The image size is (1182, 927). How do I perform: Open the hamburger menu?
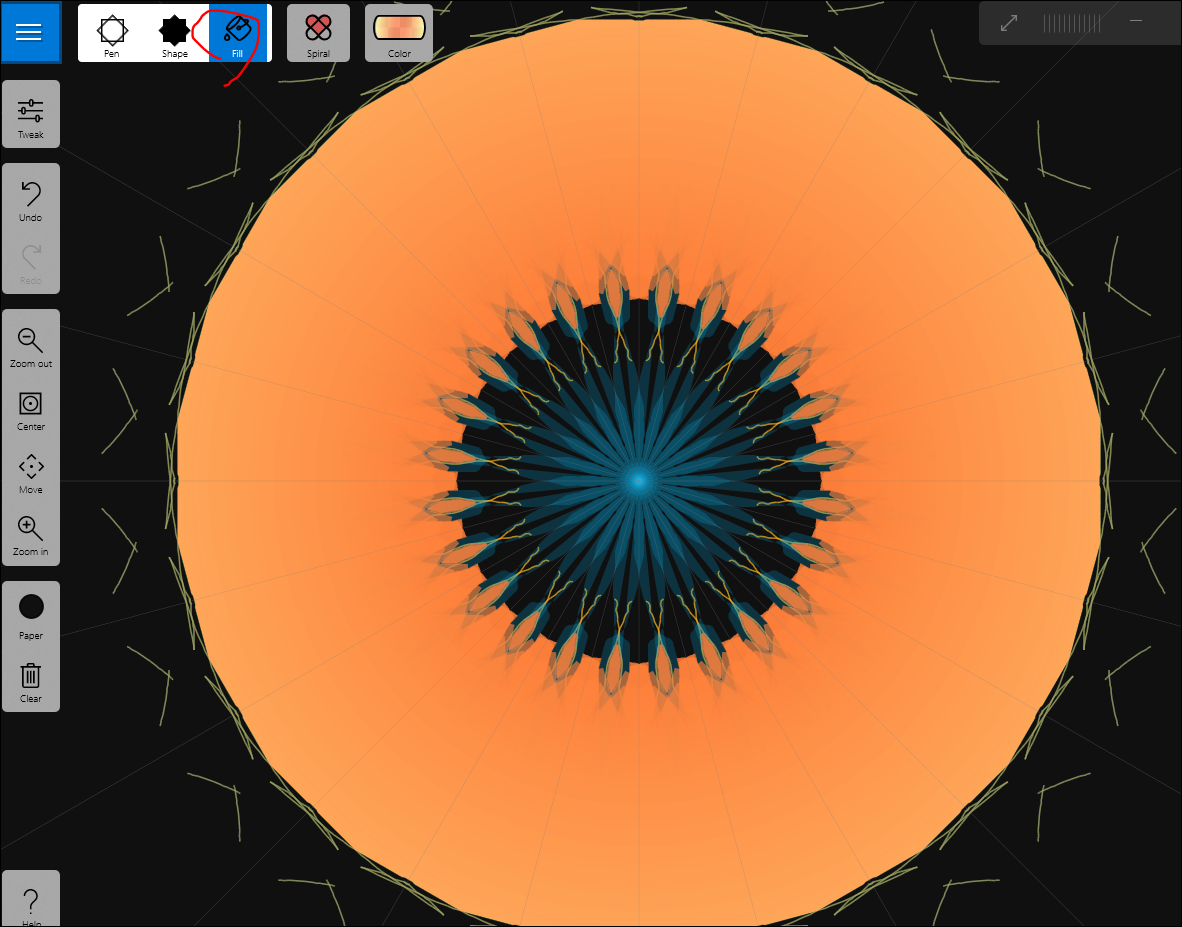click(30, 32)
